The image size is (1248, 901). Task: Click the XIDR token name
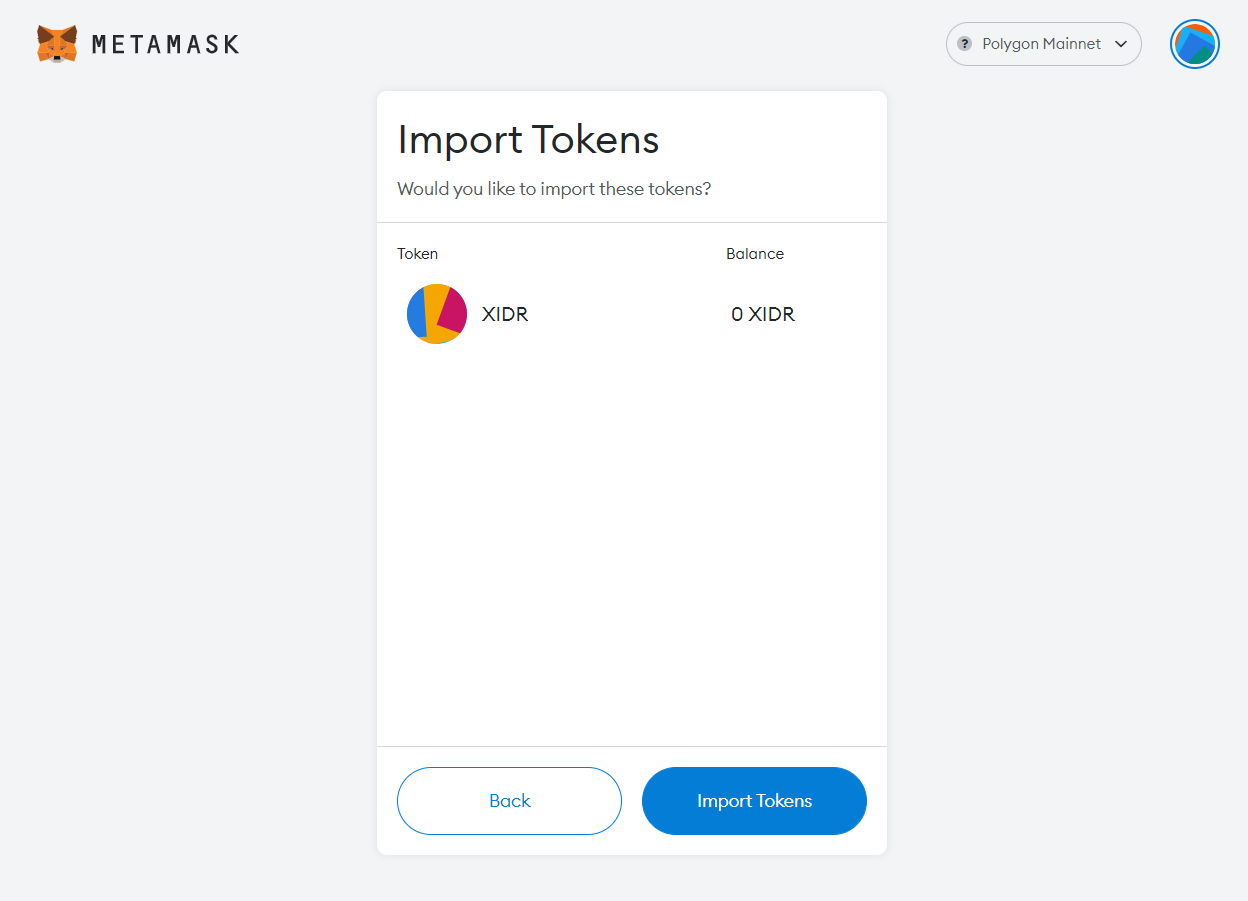[505, 314]
